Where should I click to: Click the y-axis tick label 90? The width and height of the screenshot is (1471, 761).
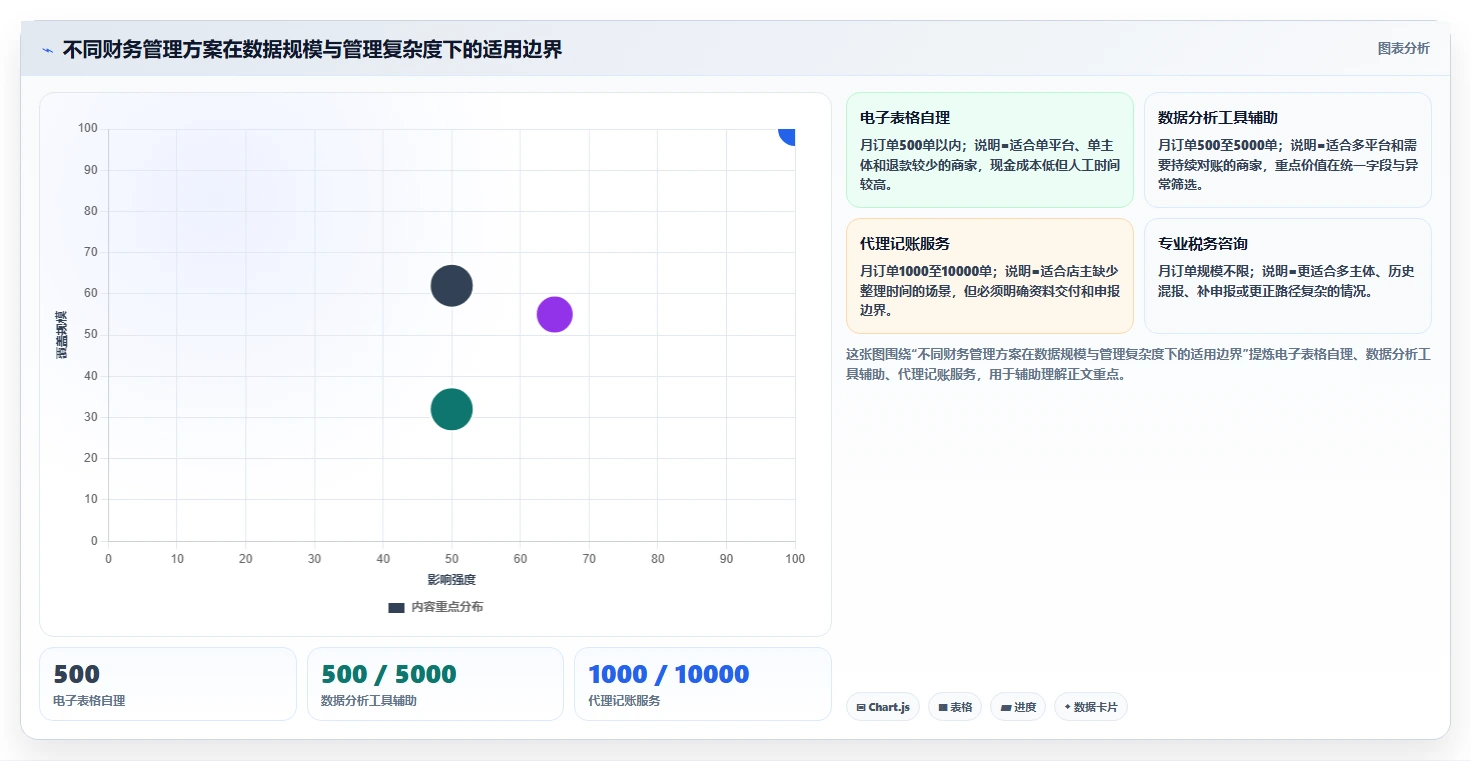(91, 170)
